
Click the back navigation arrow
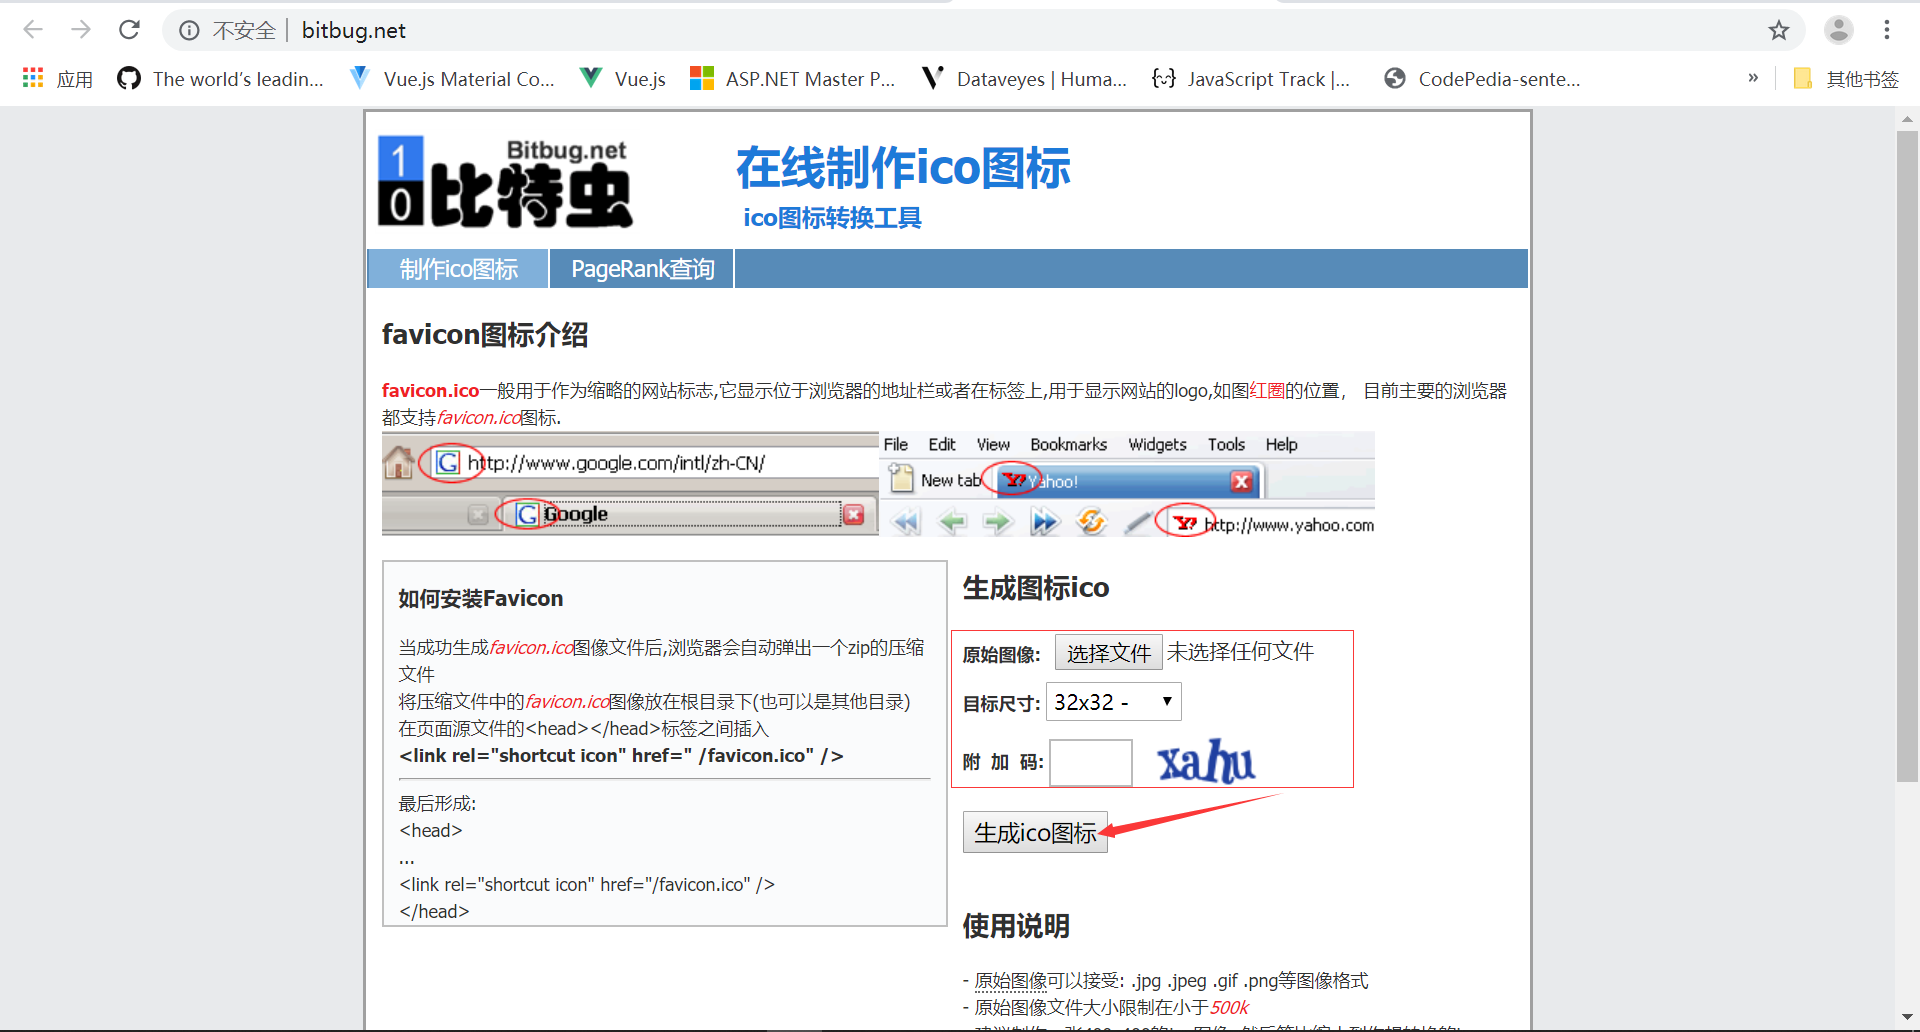click(x=33, y=30)
